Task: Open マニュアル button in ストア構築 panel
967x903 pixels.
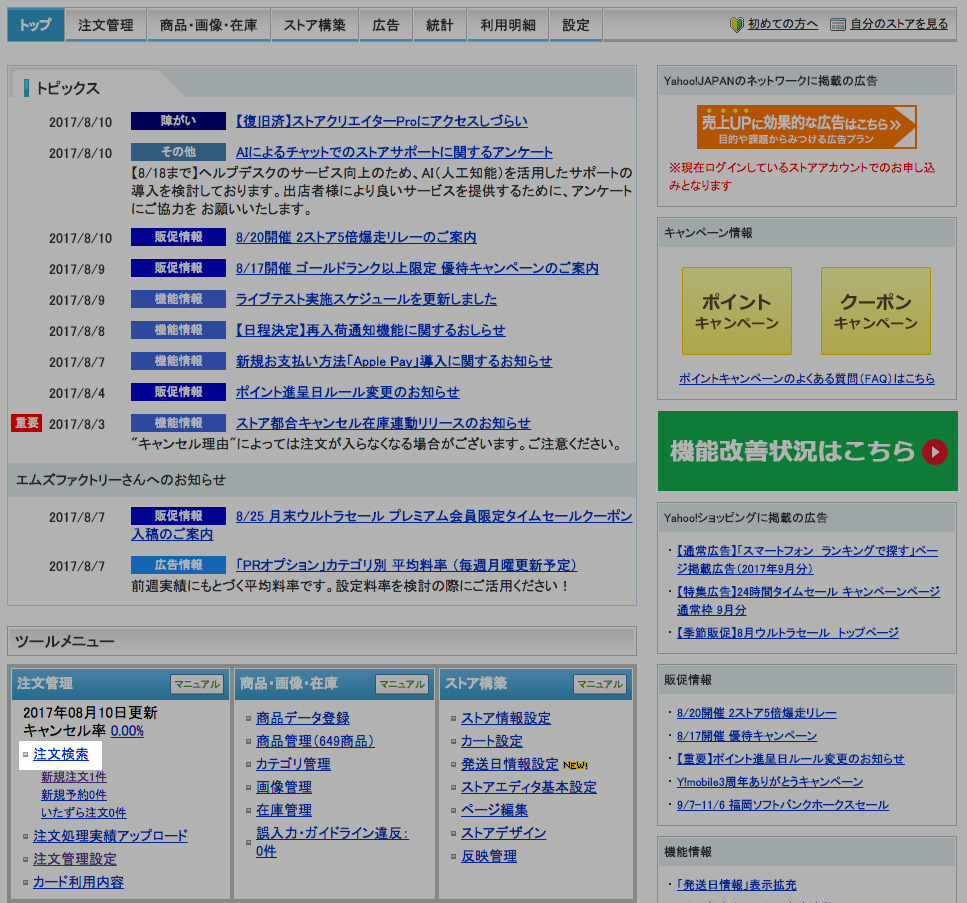Action: pos(600,684)
